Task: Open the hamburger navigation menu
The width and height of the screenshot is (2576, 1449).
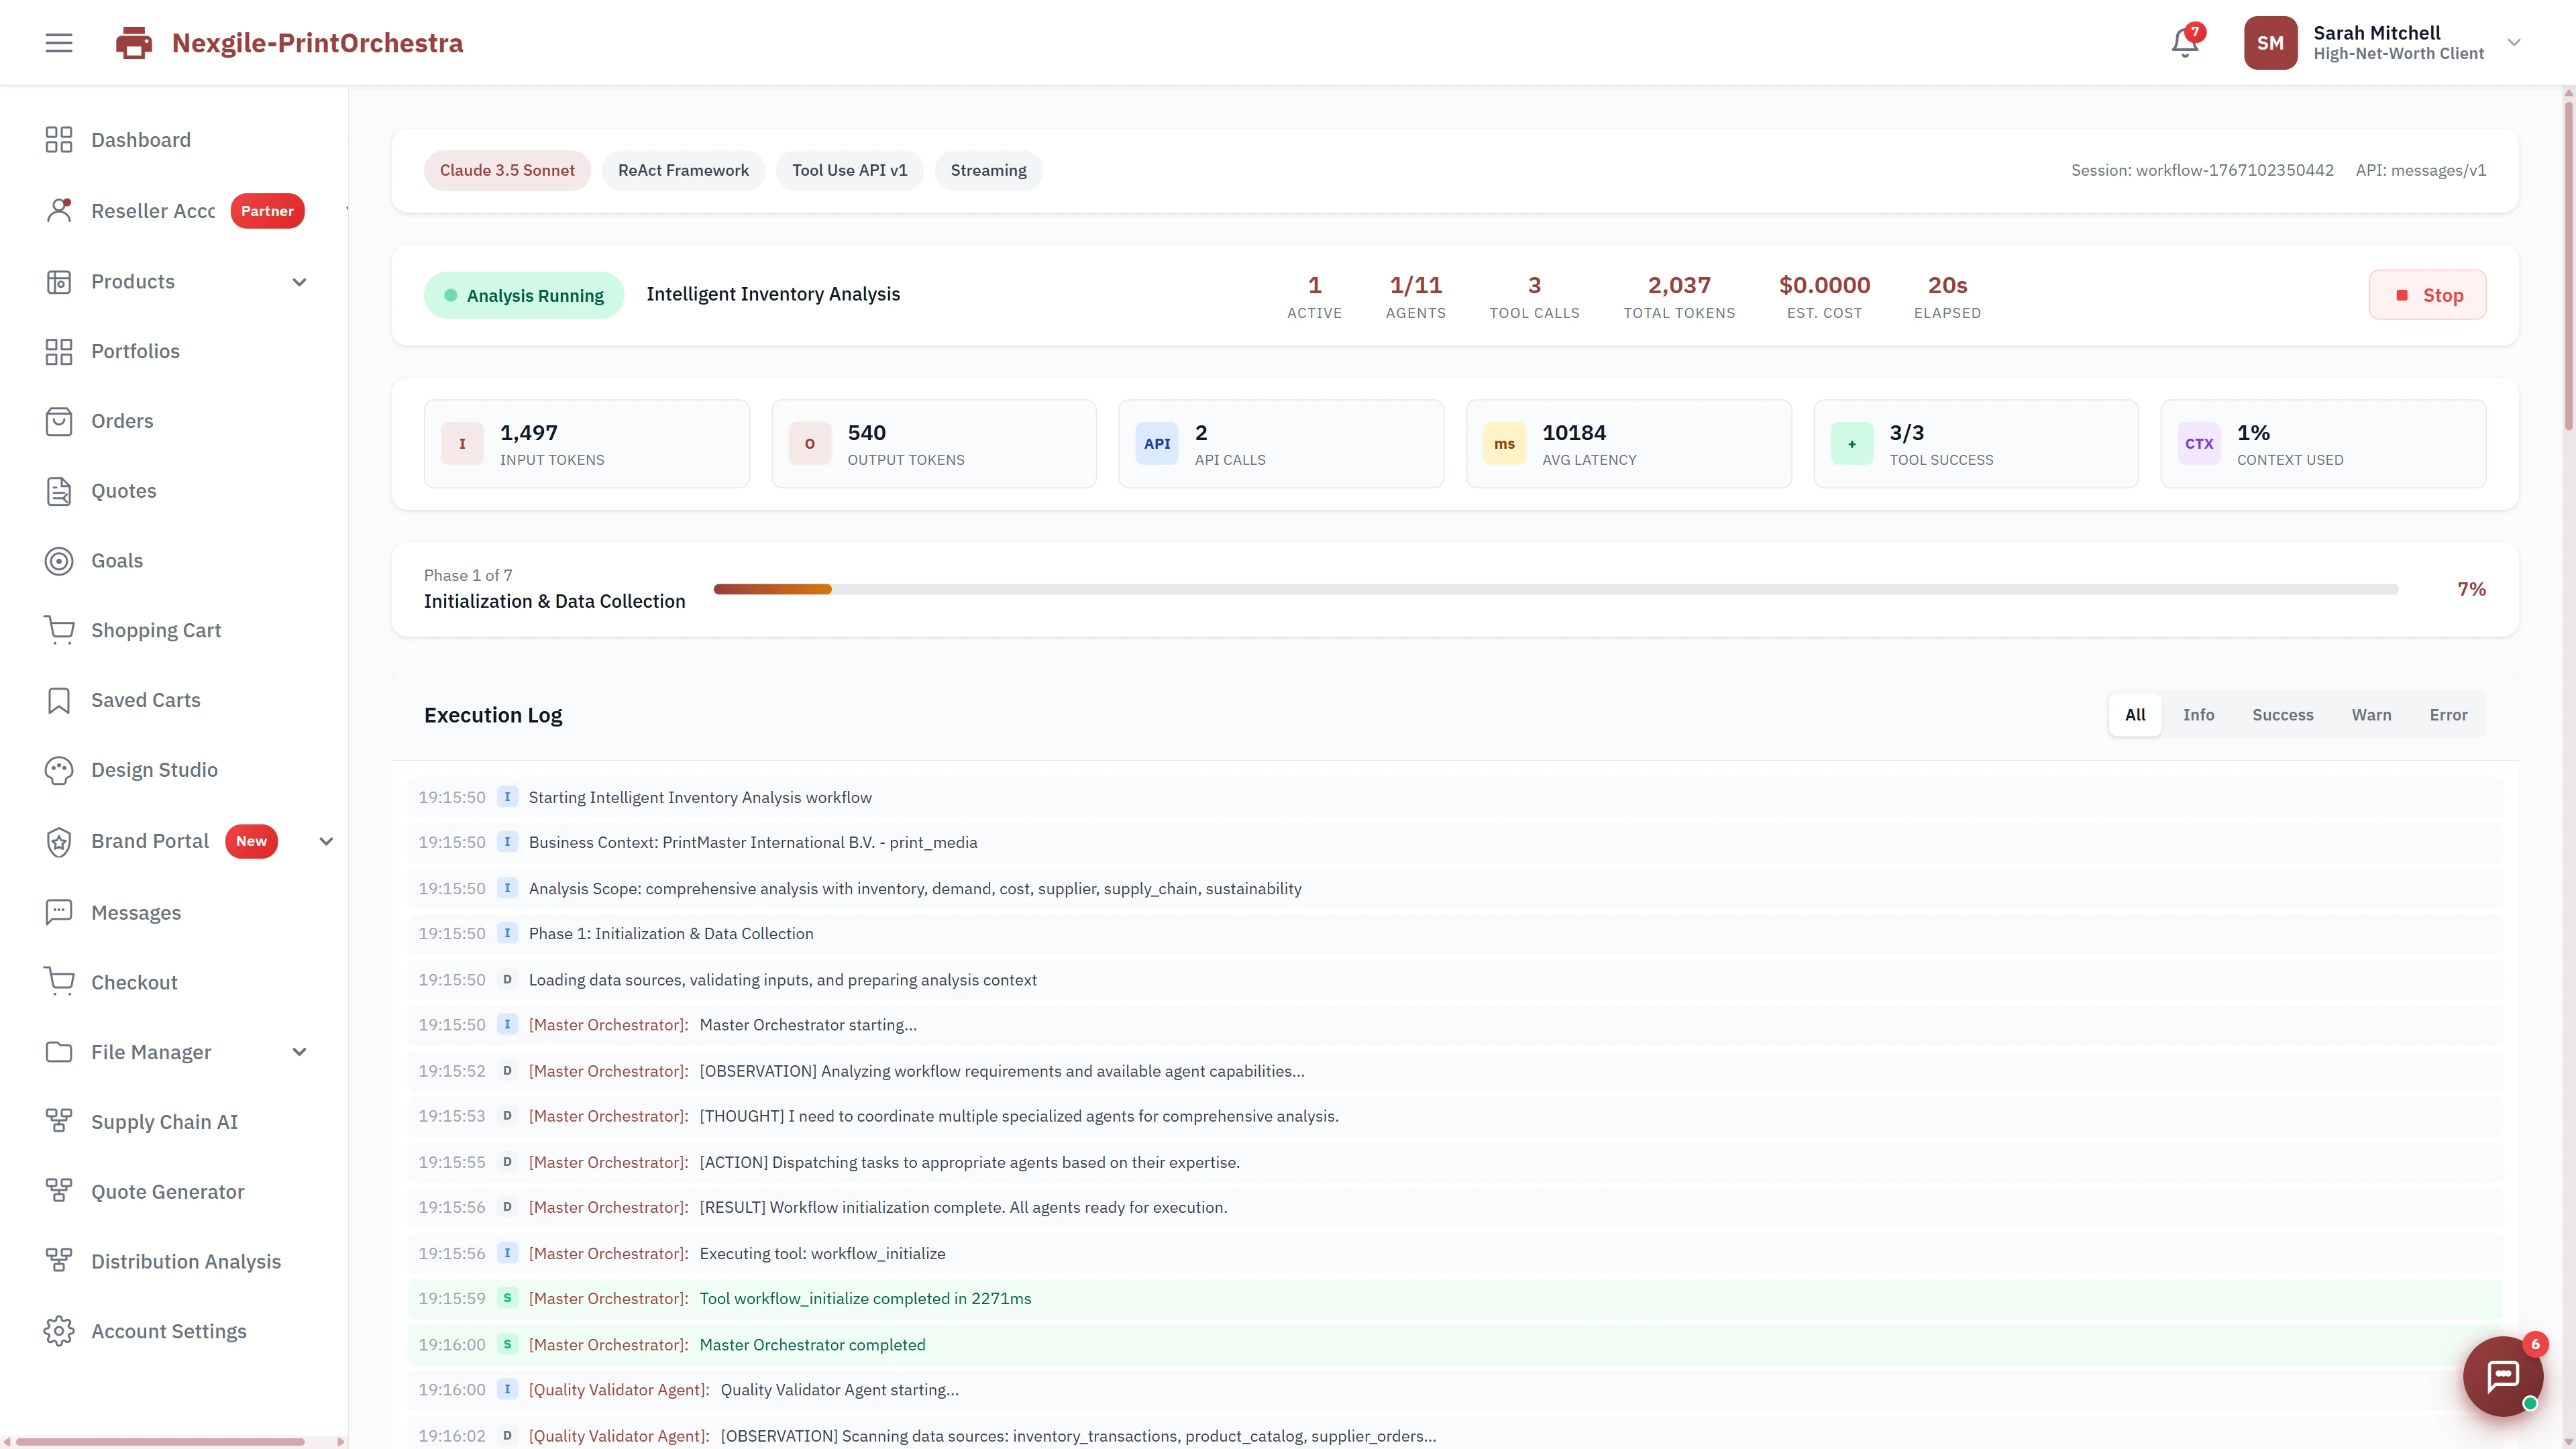Action: click(x=58, y=42)
